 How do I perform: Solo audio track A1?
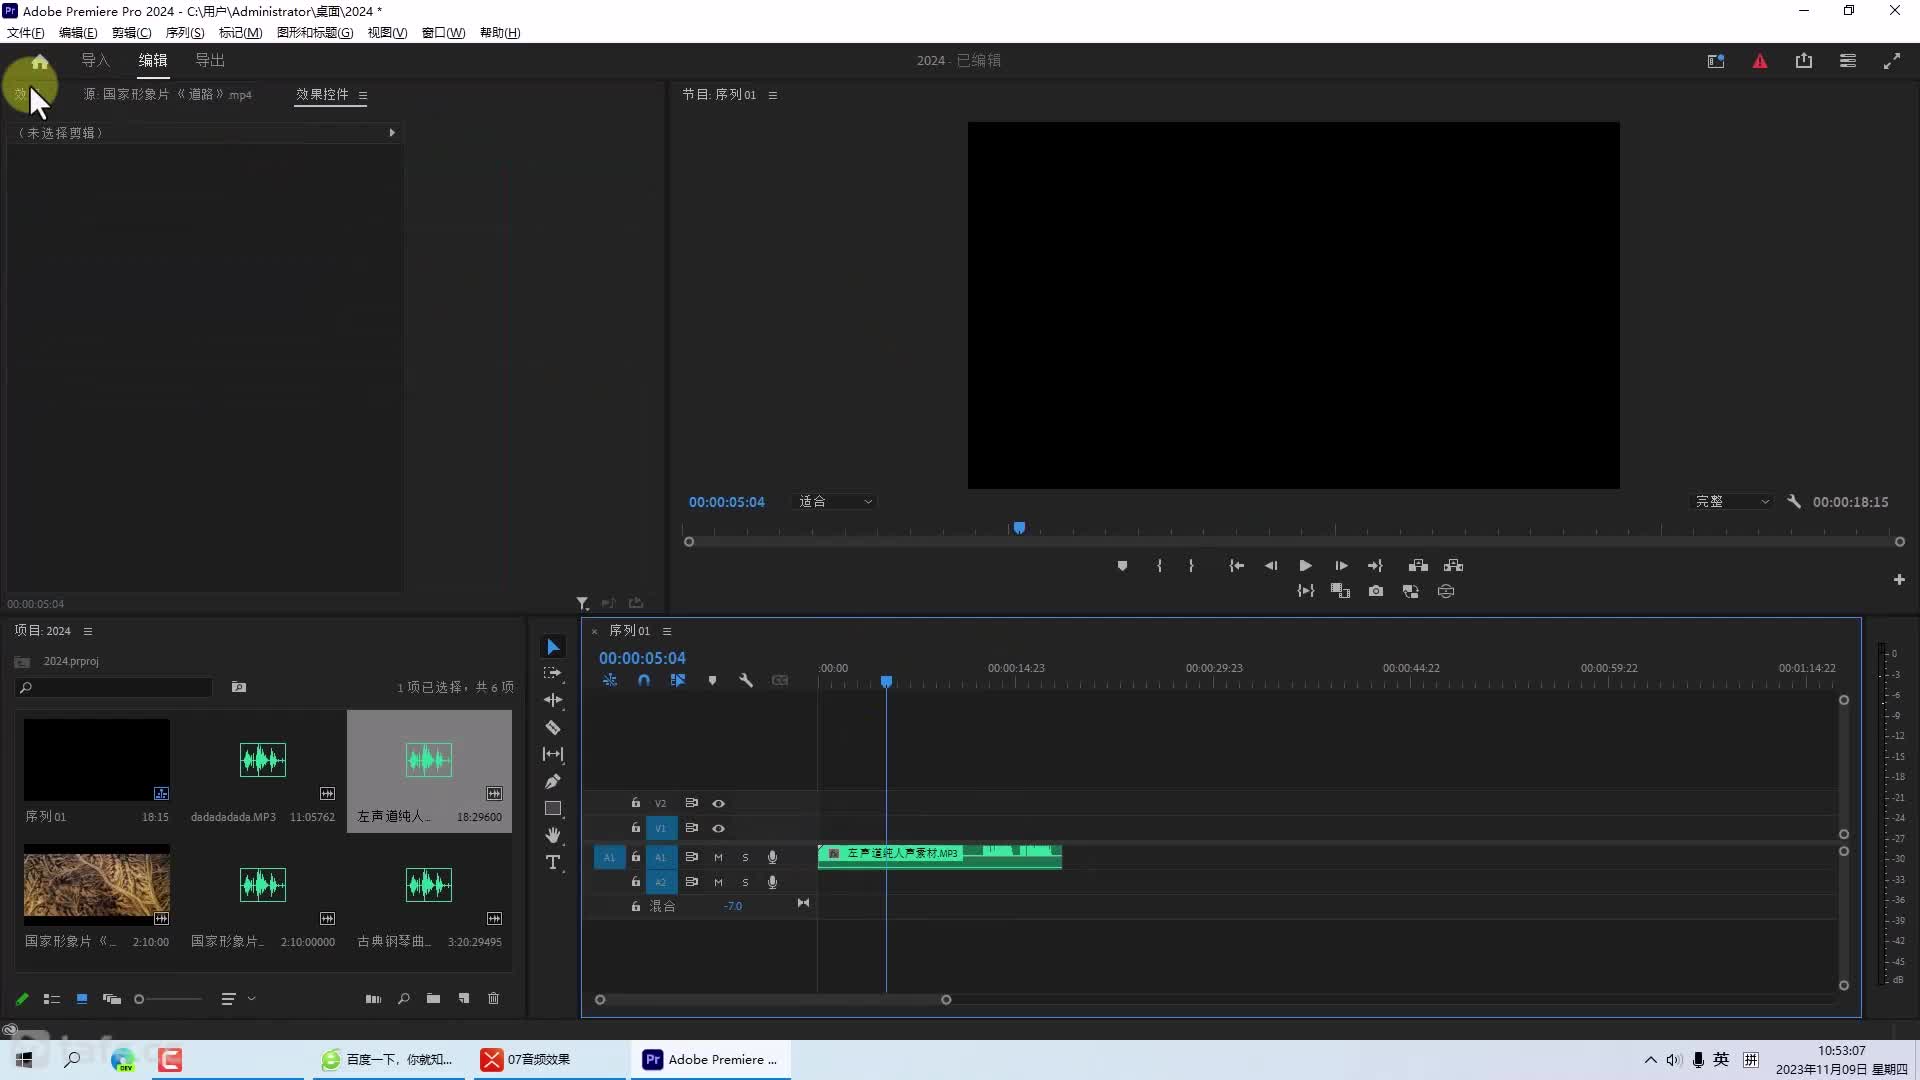coord(745,857)
